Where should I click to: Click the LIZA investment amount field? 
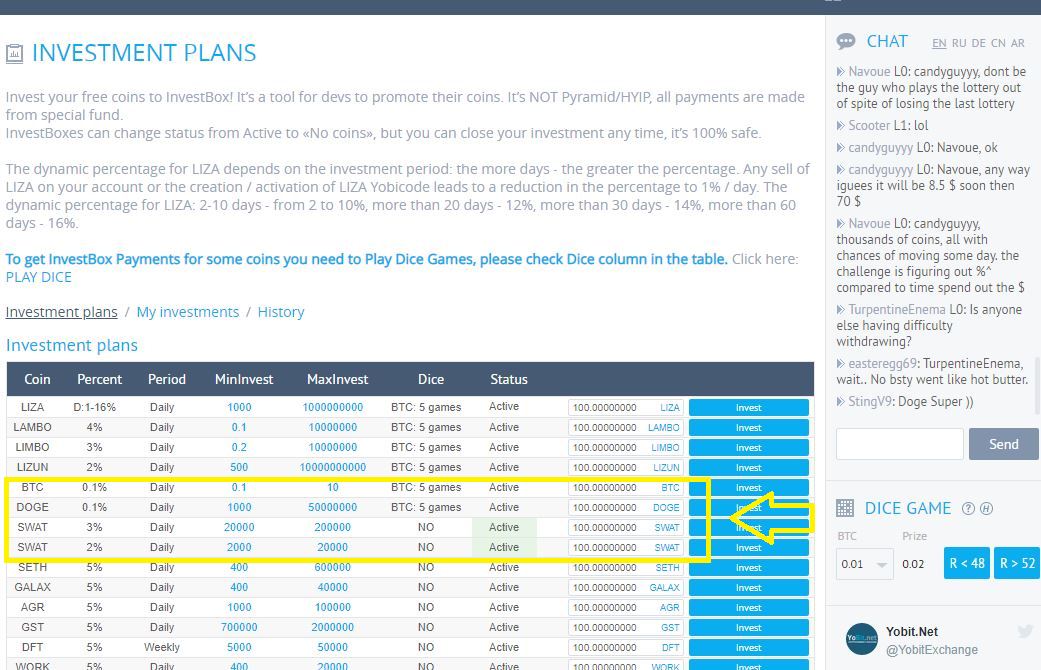click(625, 408)
